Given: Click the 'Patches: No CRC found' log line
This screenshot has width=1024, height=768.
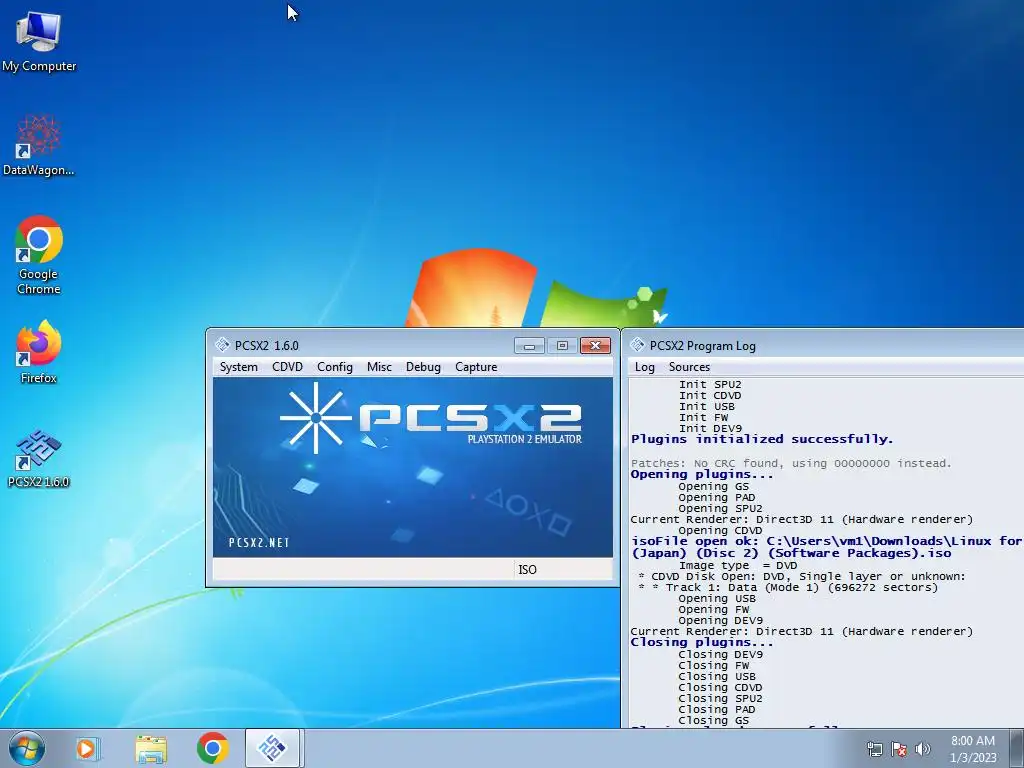Looking at the screenshot, I should 791,464.
